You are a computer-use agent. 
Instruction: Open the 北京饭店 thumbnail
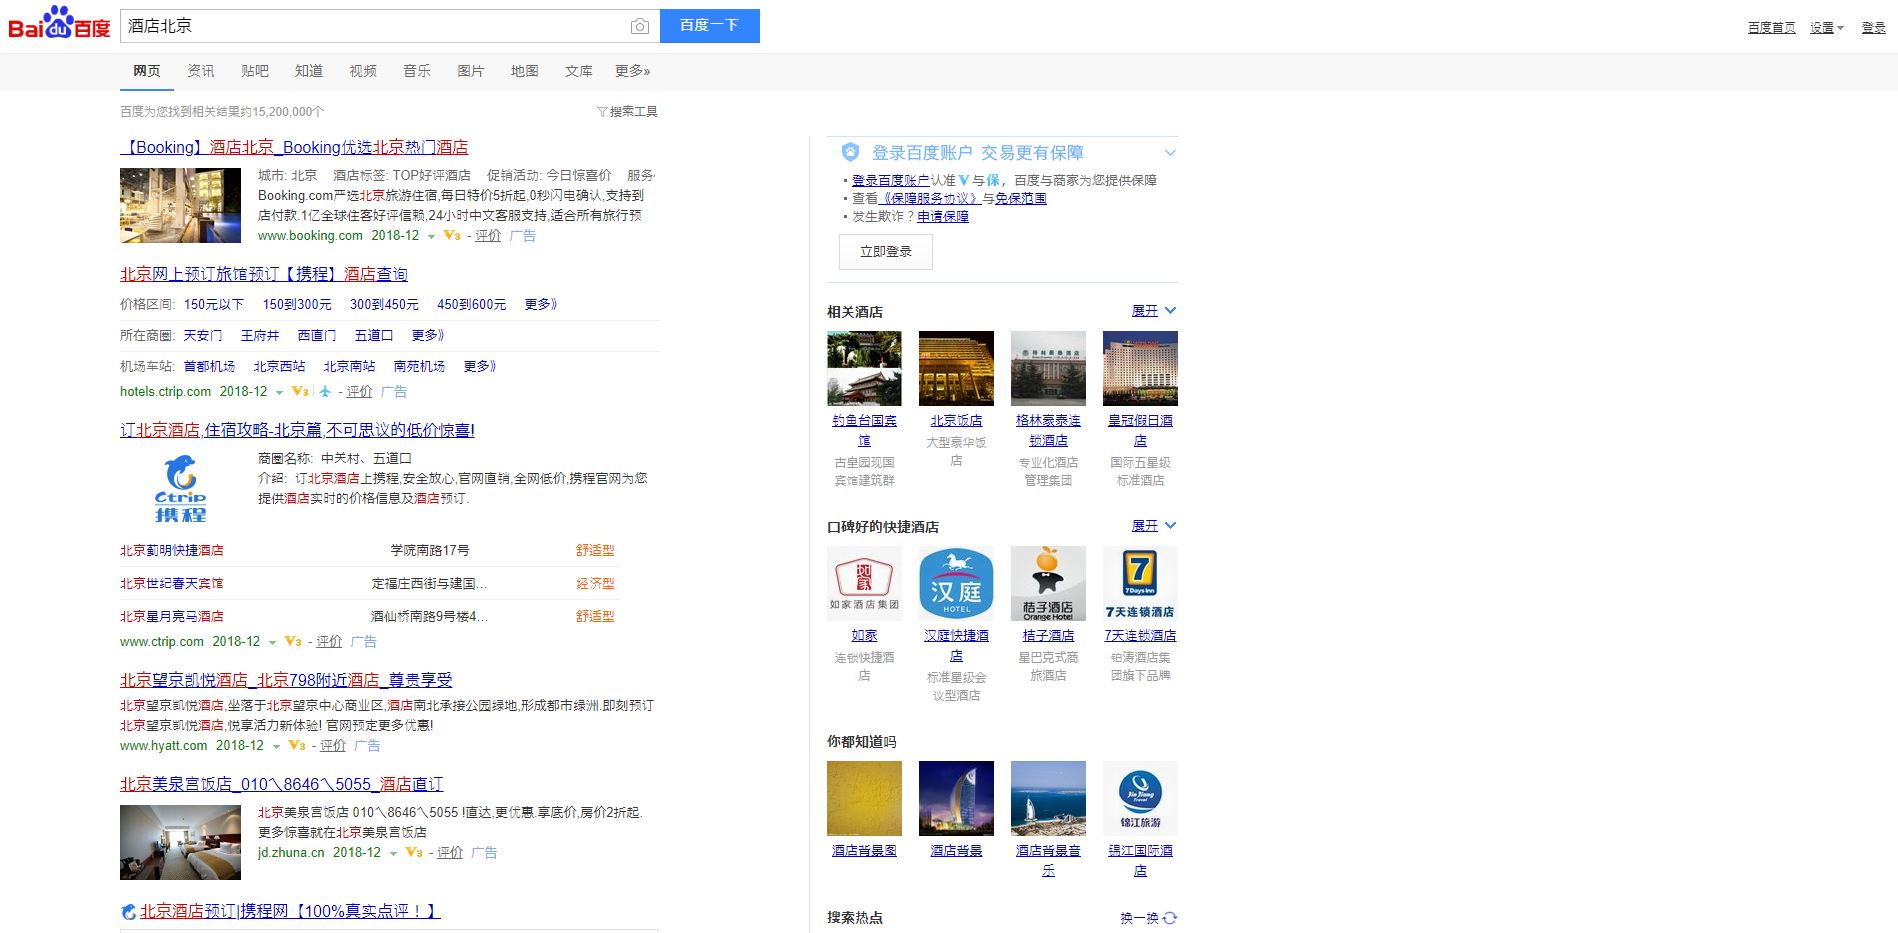point(956,368)
